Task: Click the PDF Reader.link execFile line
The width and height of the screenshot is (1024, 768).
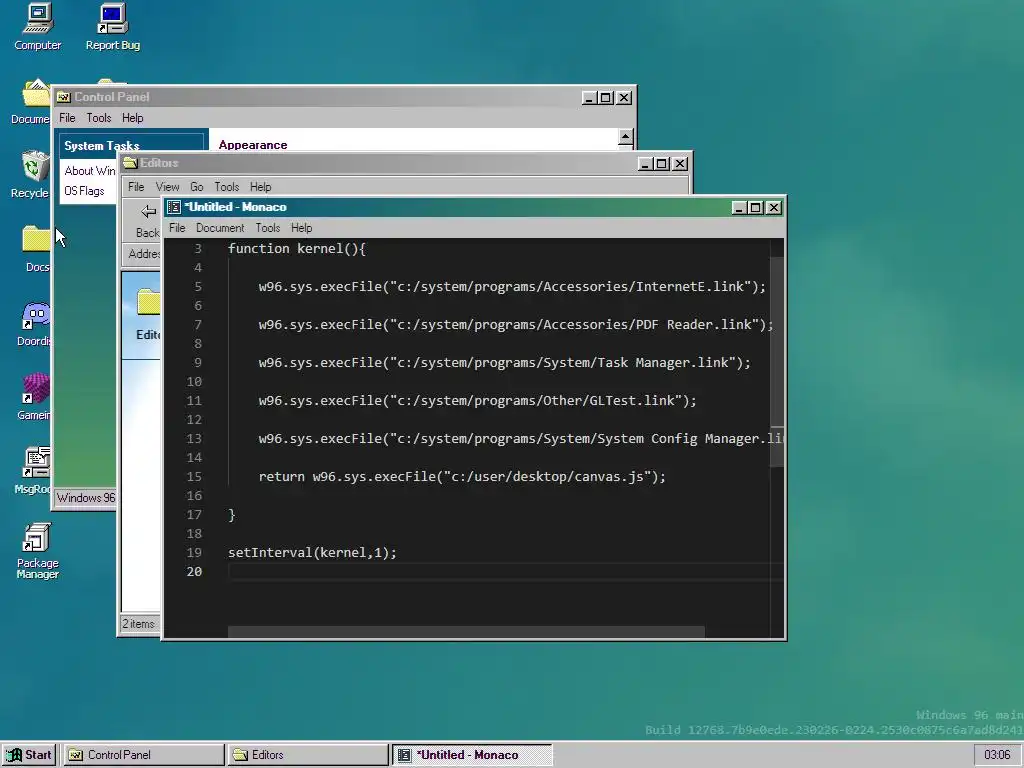Action: 516,325
